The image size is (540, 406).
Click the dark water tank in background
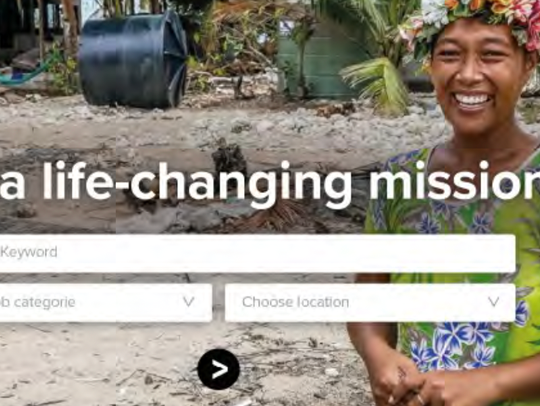[x=133, y=60]
